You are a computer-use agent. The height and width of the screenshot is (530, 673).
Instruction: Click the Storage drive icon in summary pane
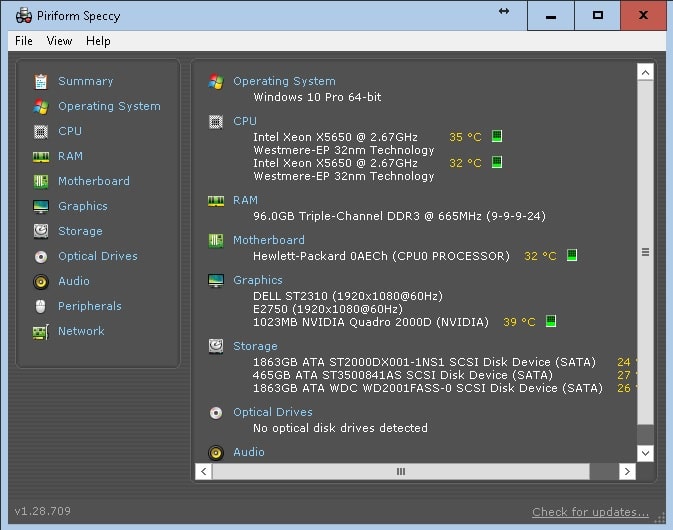216,346
